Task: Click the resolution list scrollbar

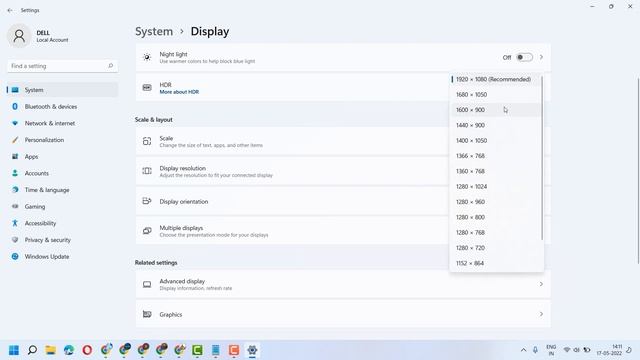Action: pos(542,158)
